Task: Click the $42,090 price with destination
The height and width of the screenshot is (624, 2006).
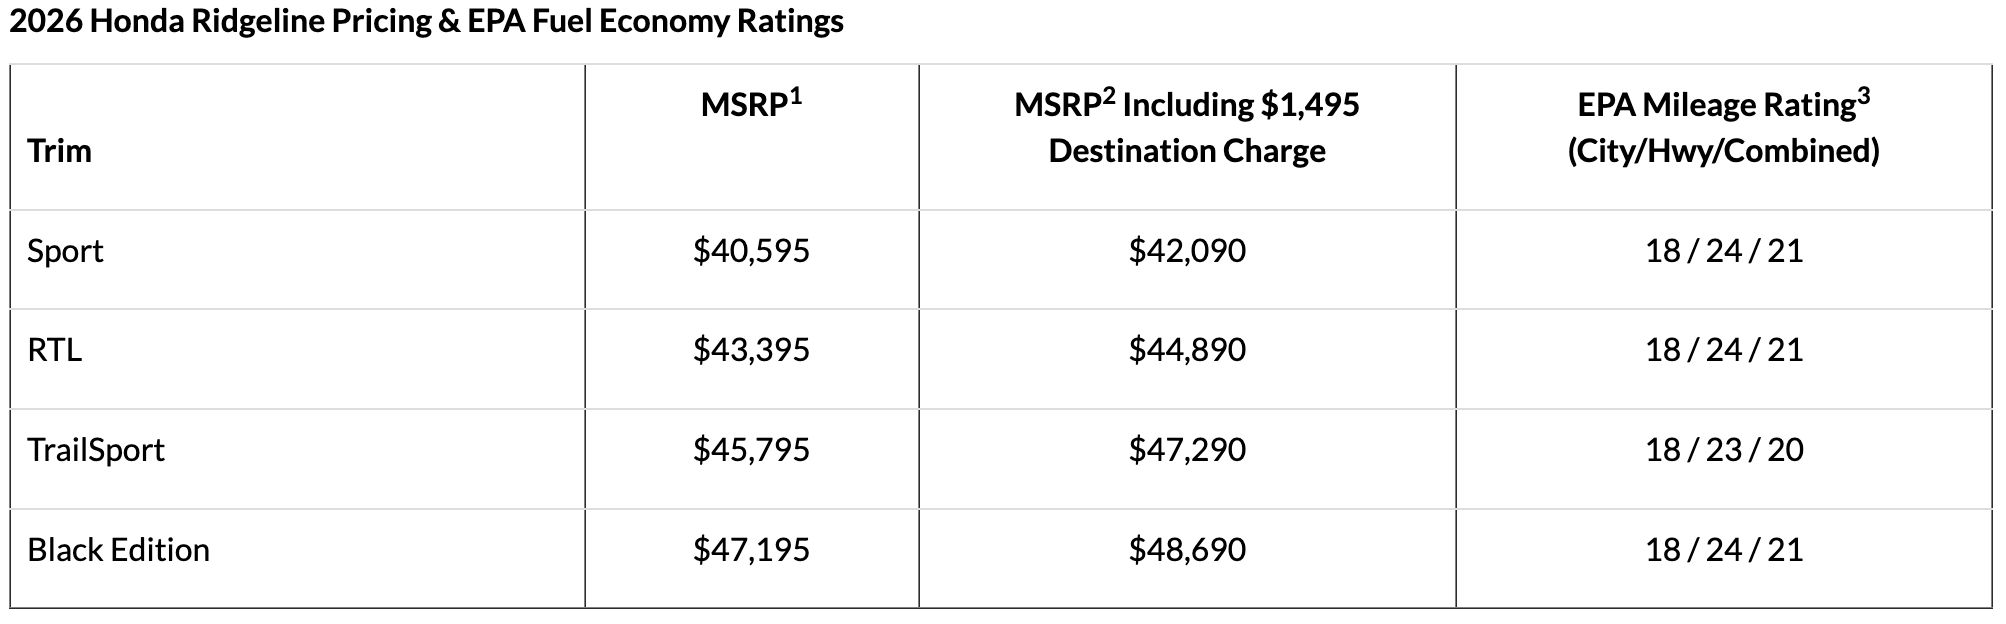Action: click(x=1187, y=250)
